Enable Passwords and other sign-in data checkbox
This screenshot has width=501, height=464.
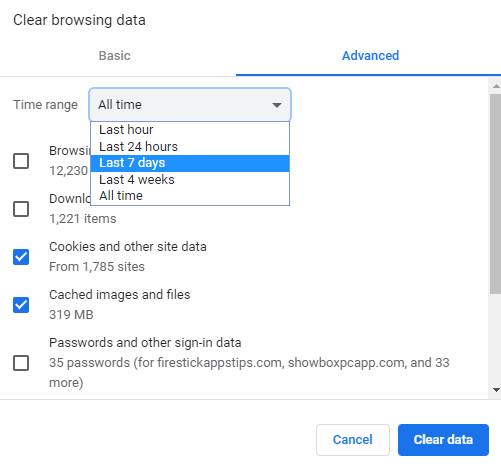[x=21, y=363]
